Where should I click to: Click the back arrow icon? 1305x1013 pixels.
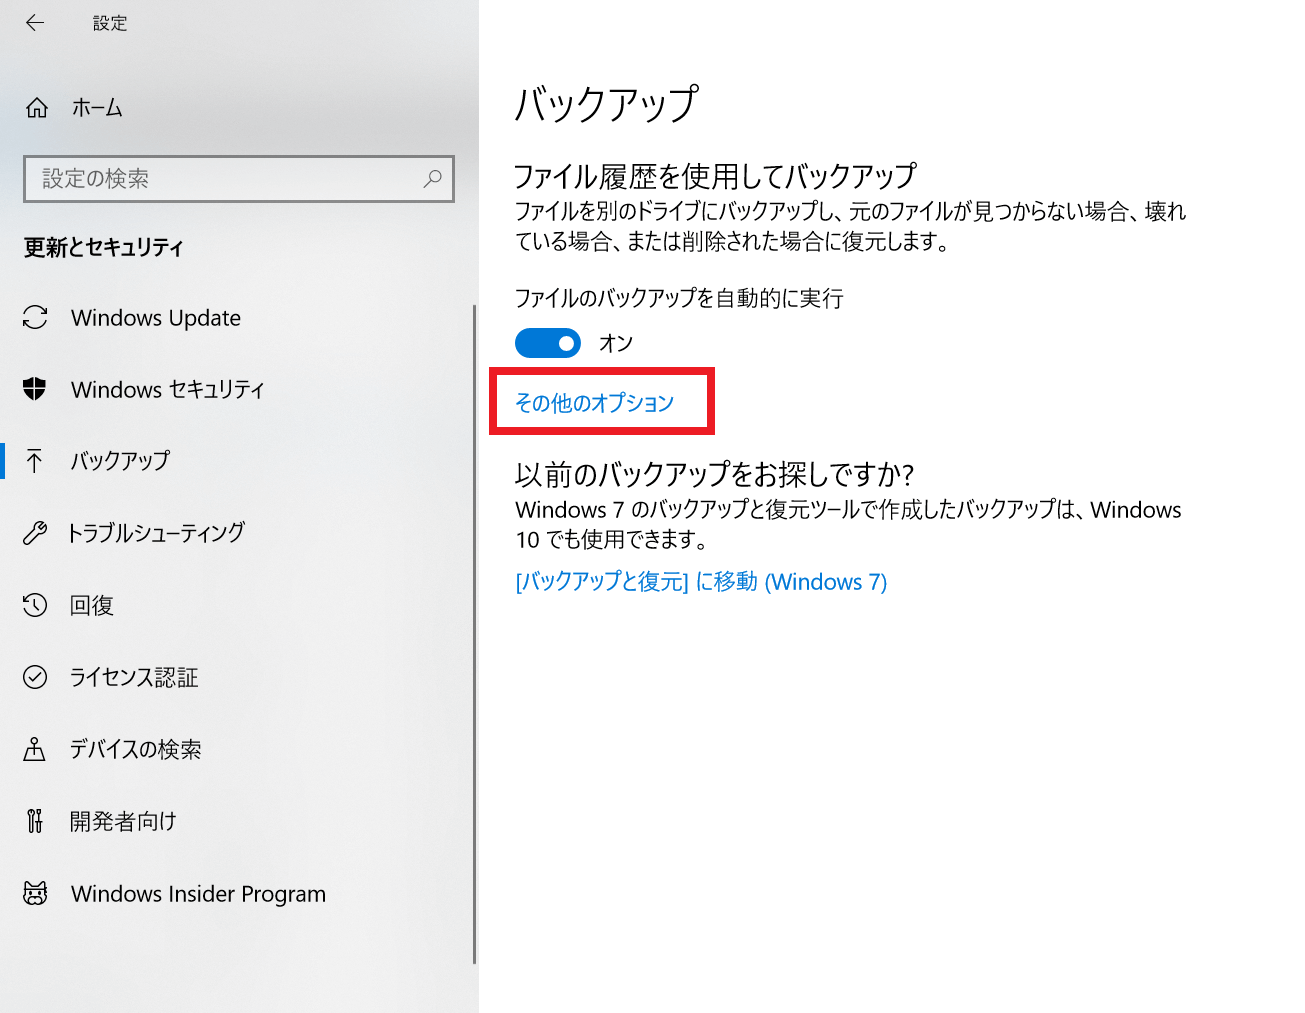[35, 23]
